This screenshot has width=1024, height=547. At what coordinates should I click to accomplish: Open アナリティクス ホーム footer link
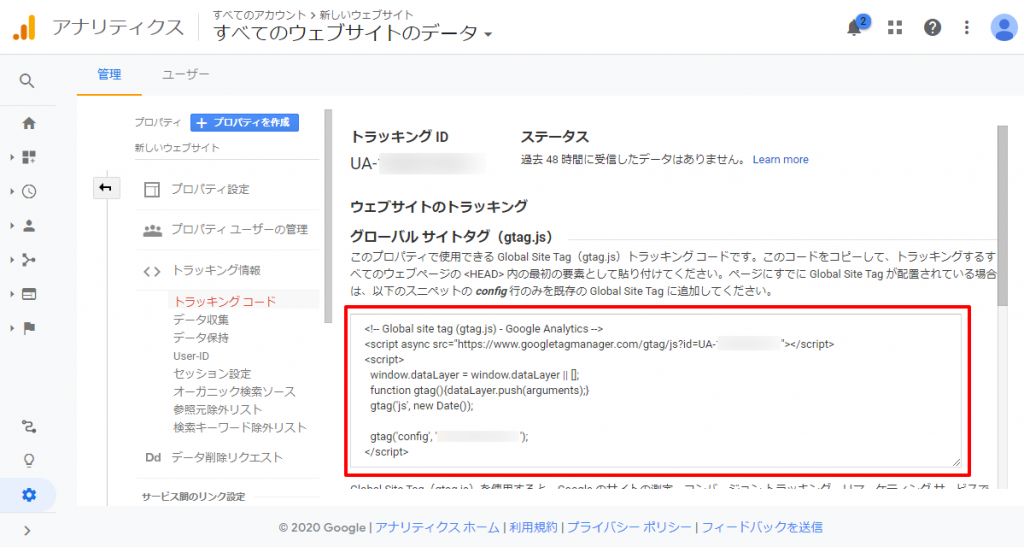pyautogui.click(x=437, y=527)
